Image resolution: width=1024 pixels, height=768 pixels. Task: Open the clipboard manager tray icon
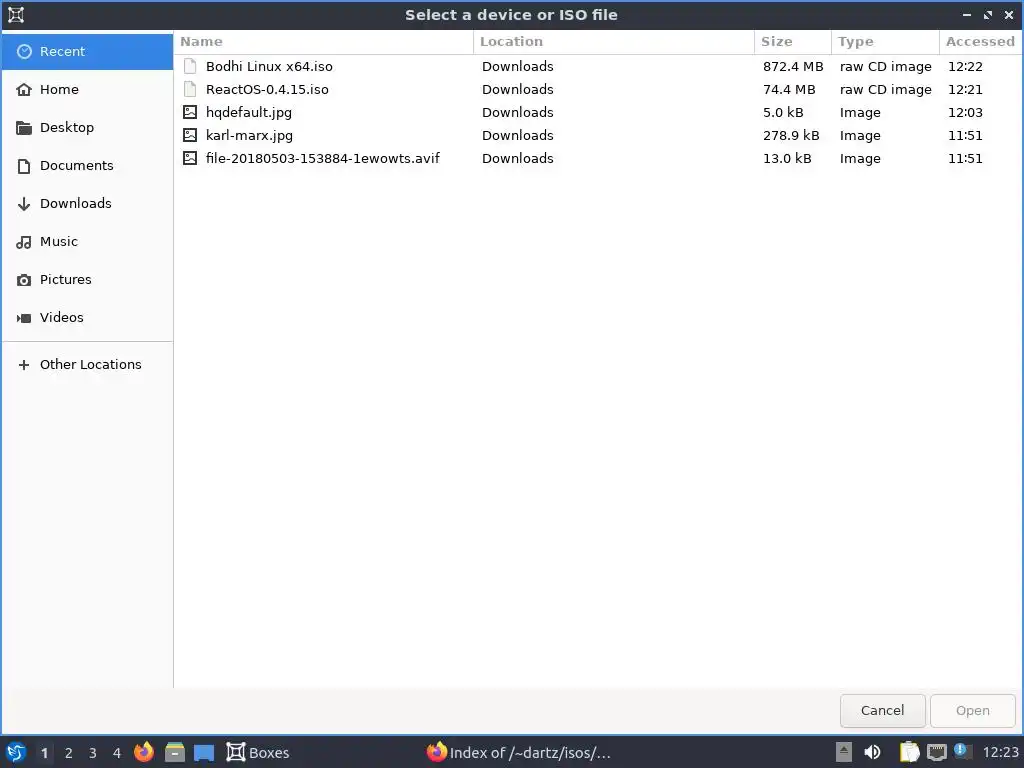[909, 752]
